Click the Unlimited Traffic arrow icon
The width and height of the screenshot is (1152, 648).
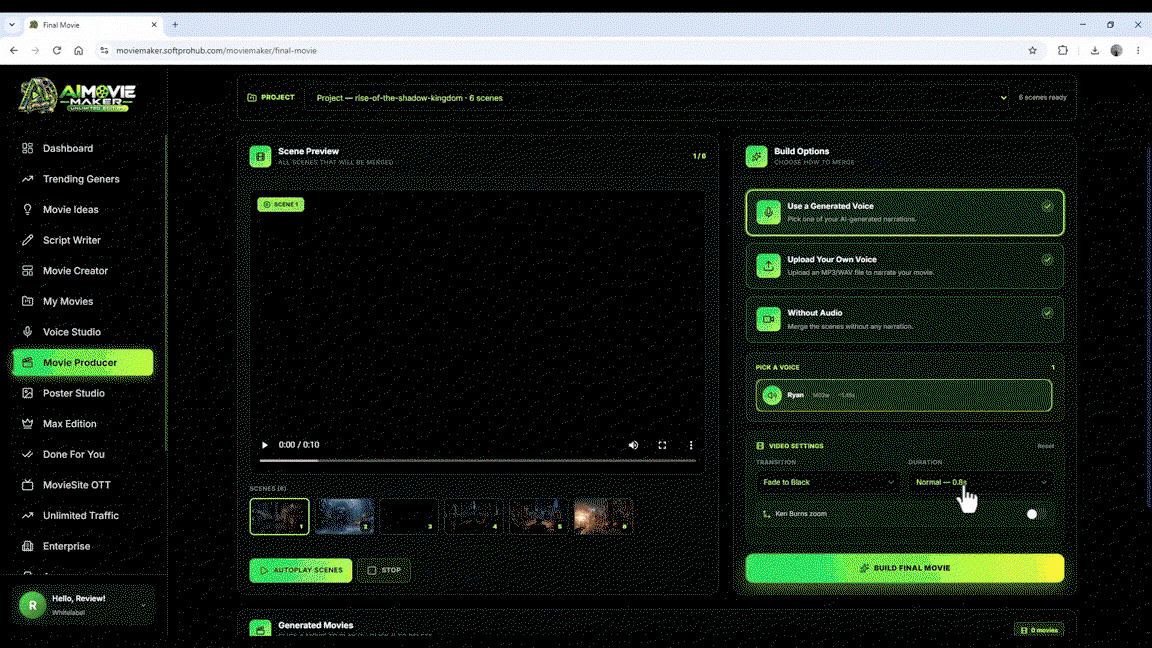[27, 516]
